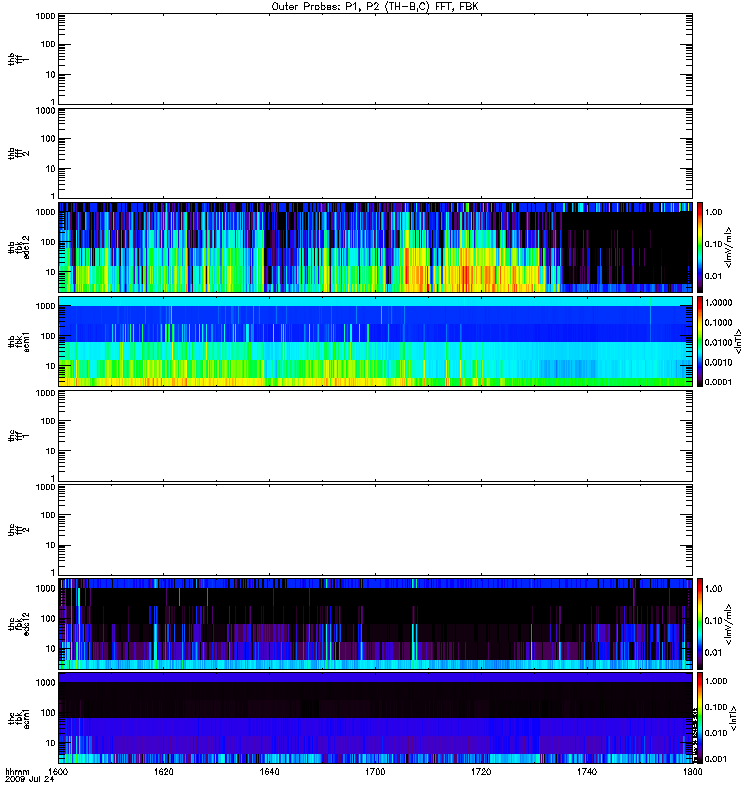The width and height of the screenshot is (750, 800).
Task: Click the thc edc12 mV/m color bar
Action: [700, 624]
